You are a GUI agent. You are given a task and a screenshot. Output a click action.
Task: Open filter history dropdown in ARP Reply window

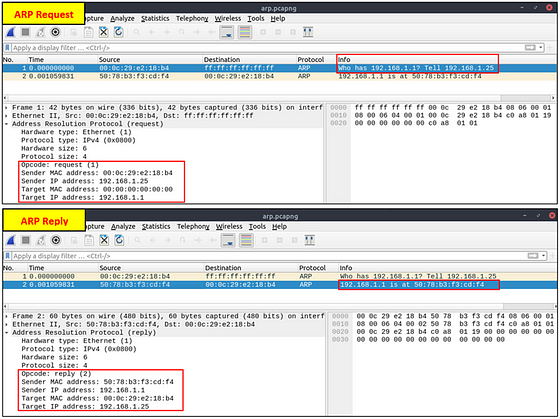coord(544,256)
